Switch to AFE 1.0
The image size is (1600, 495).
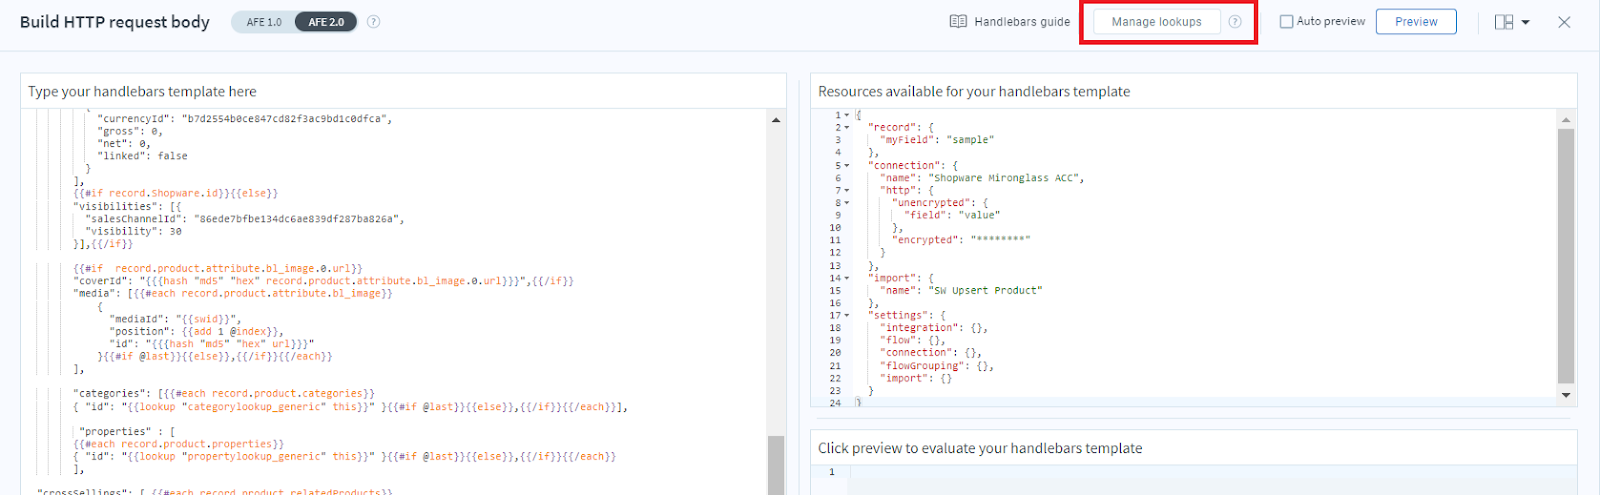pyautogui.click(x=264, y=22)
